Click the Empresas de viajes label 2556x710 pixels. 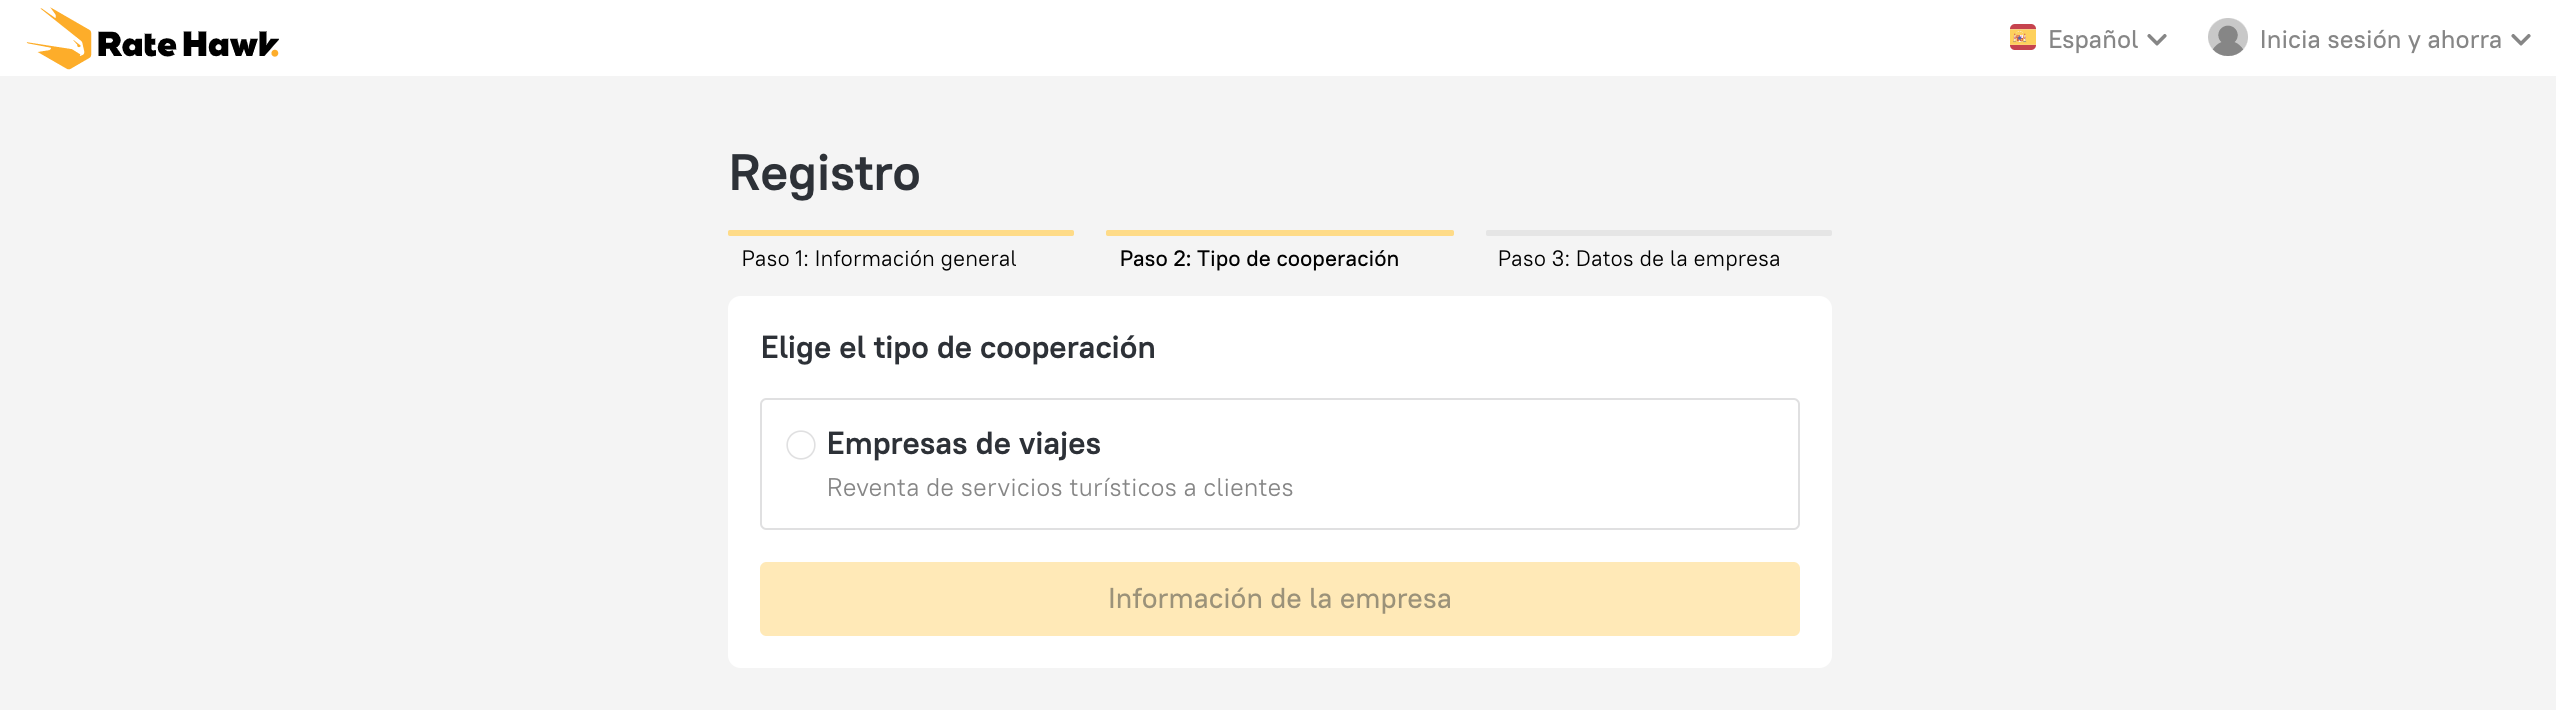coord(963,443)
